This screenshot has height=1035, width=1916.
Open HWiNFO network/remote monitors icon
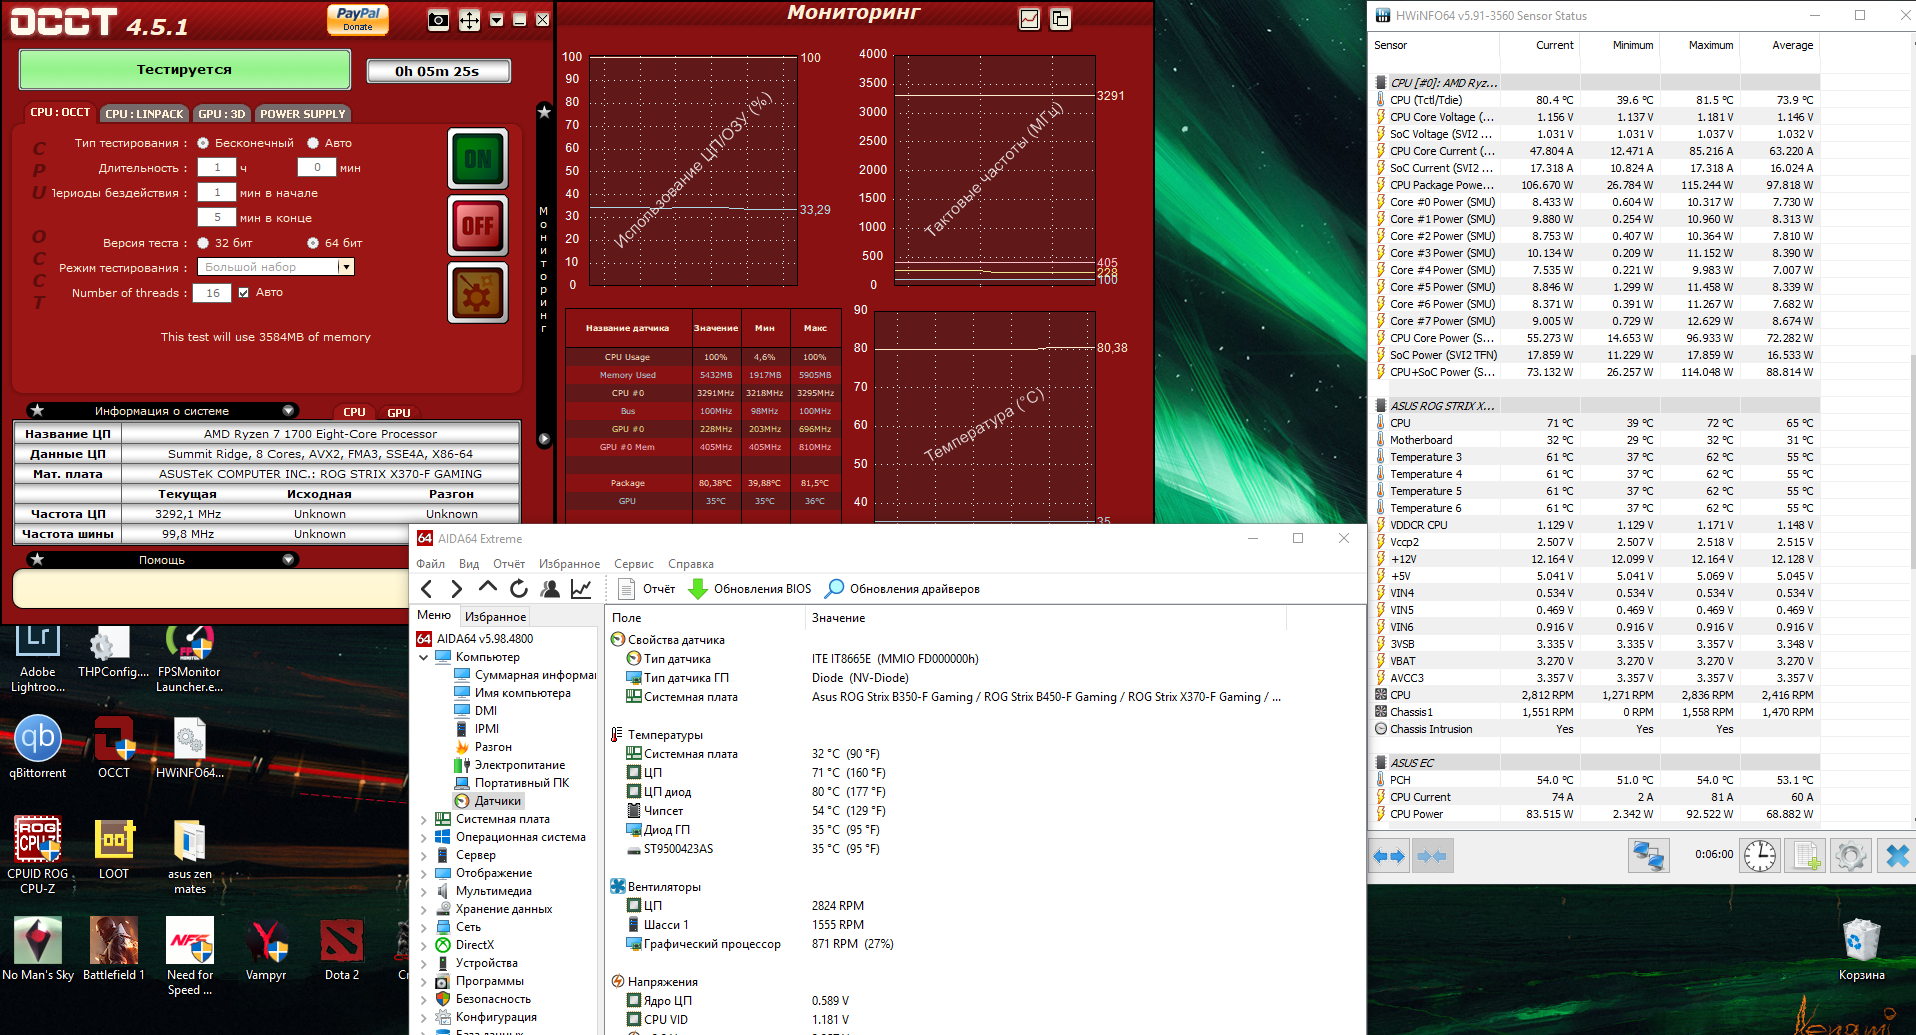[1649, 856]
